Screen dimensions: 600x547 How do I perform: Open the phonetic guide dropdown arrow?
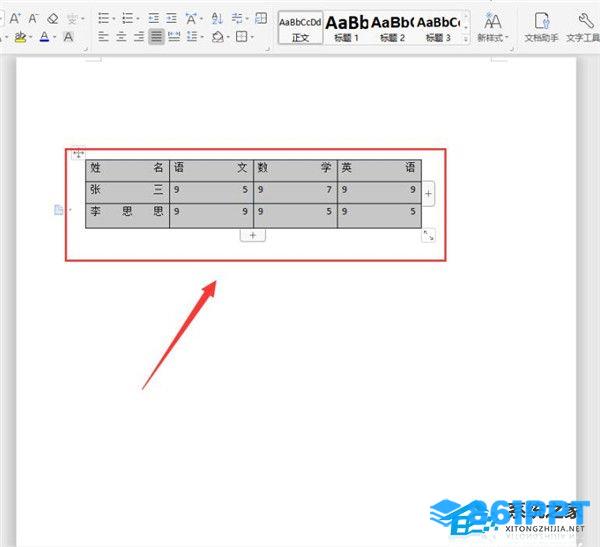(83, 19)
